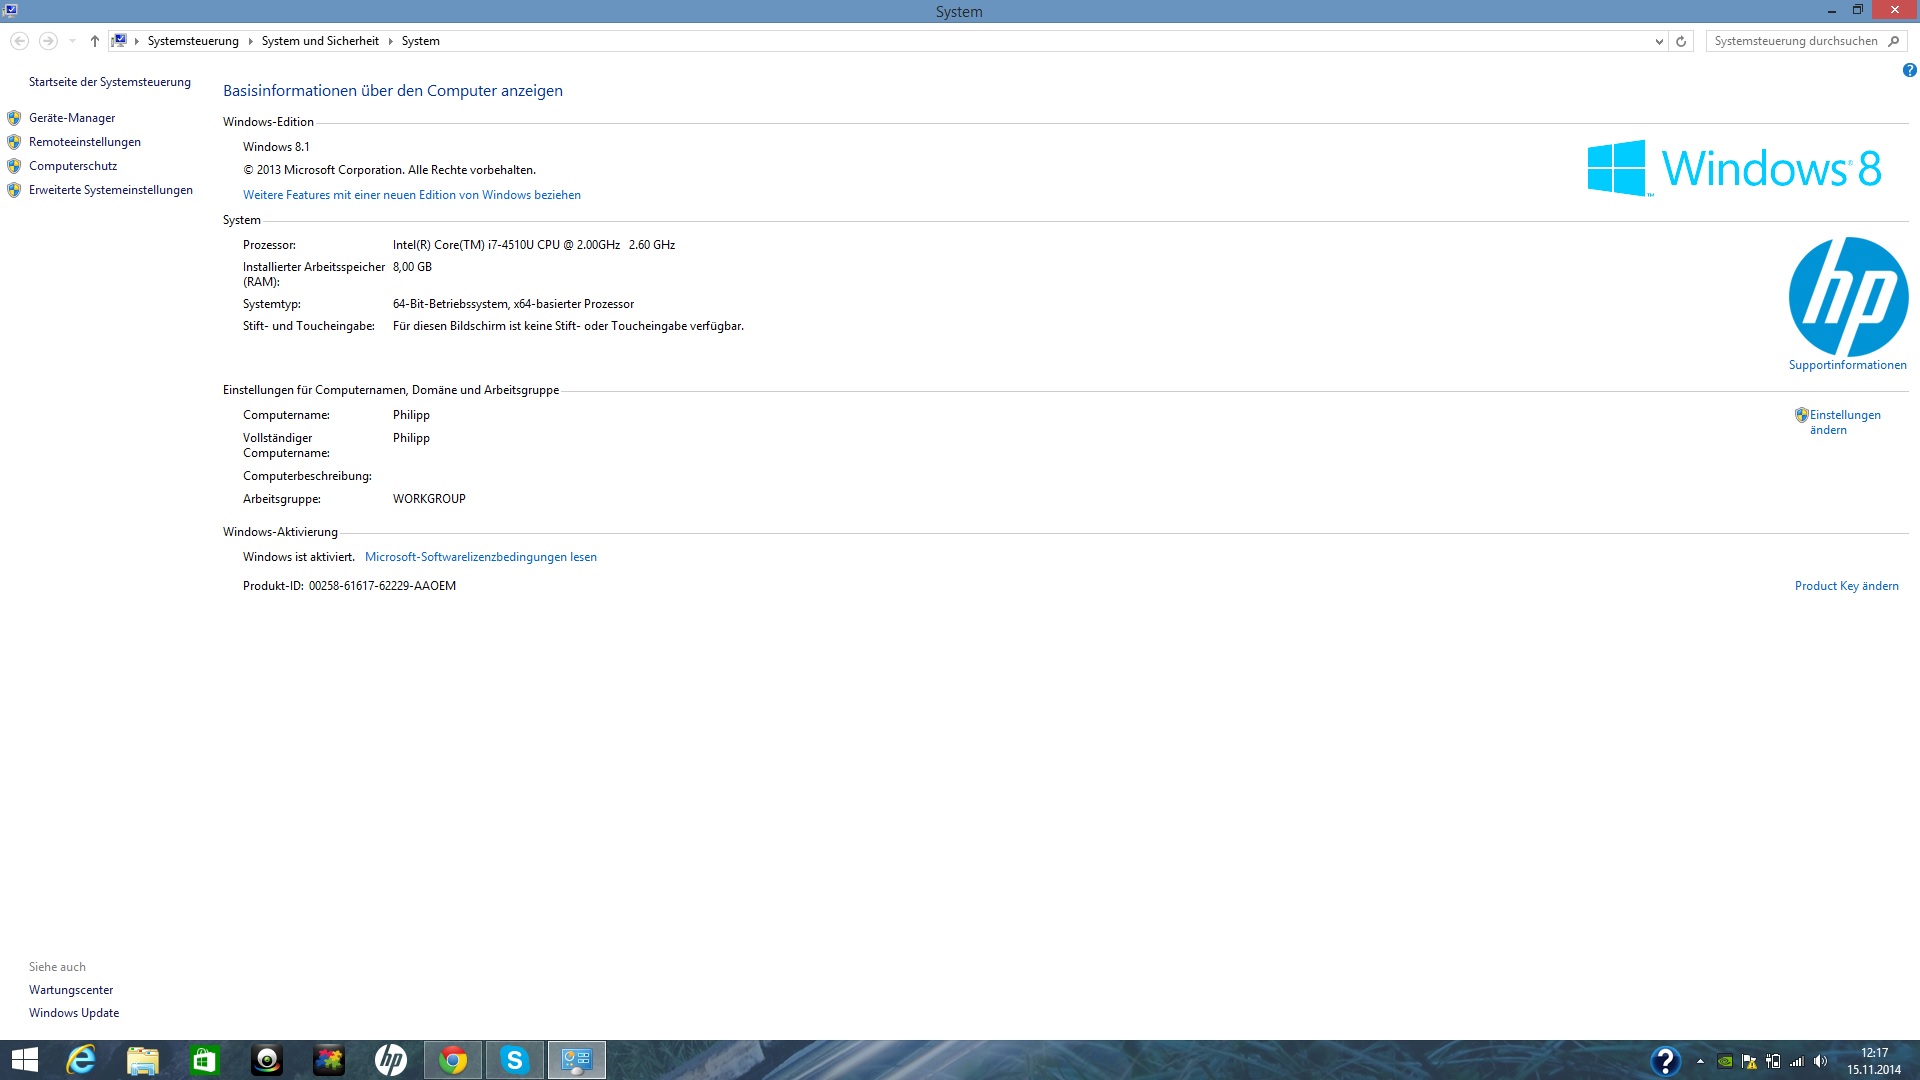Click the refresh icon beside address bar

1681,41
